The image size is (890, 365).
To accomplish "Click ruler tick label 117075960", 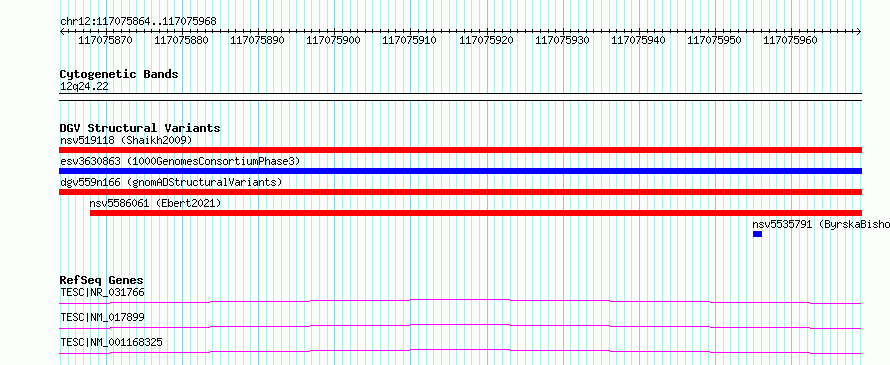I will 790,40.
